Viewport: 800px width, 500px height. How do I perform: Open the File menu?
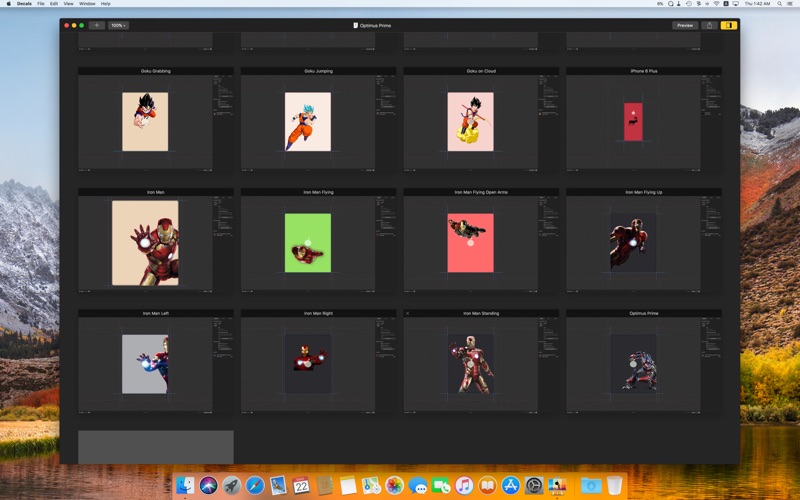pos(41,4)
